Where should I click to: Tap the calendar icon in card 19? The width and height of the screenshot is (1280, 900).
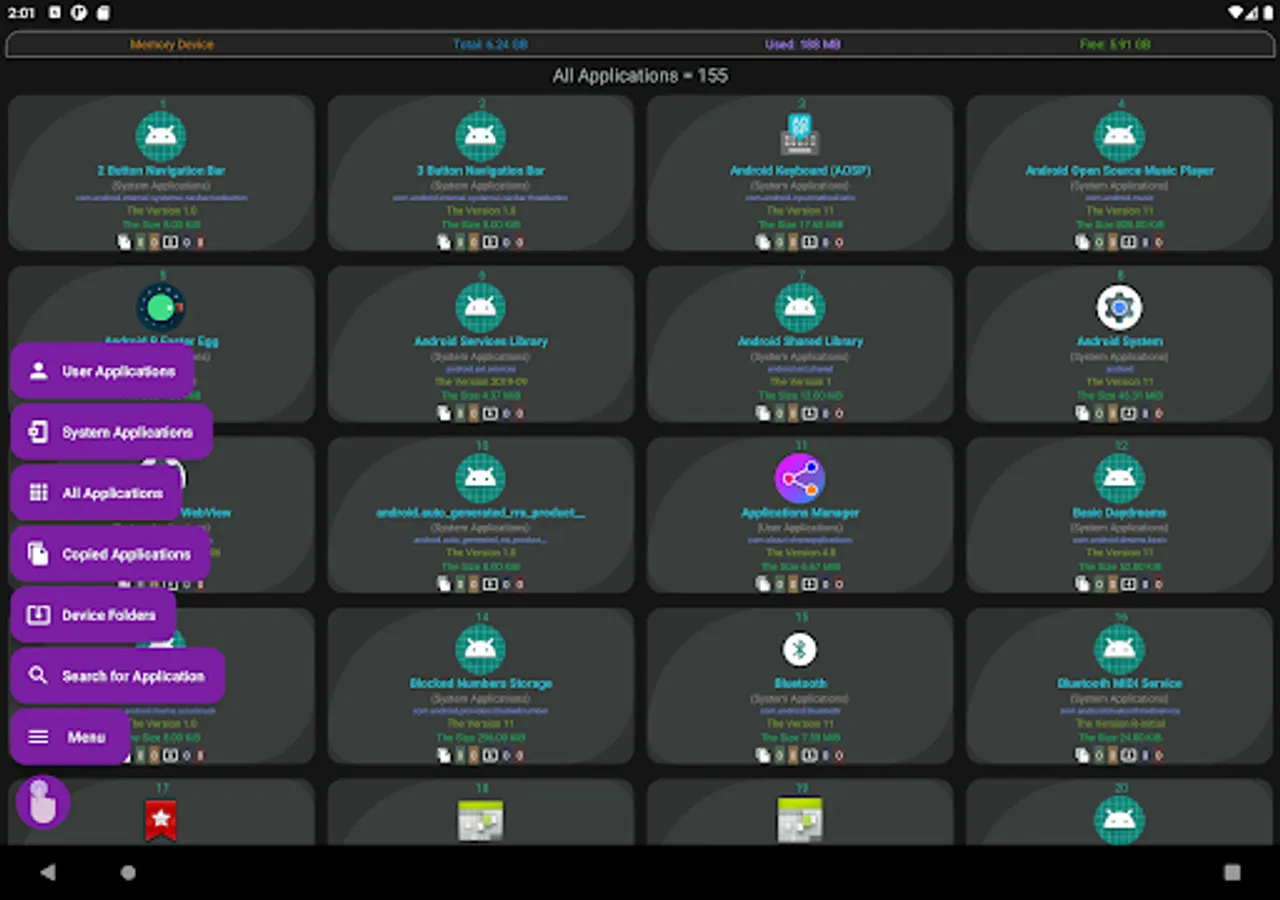(x=800, y=820)
